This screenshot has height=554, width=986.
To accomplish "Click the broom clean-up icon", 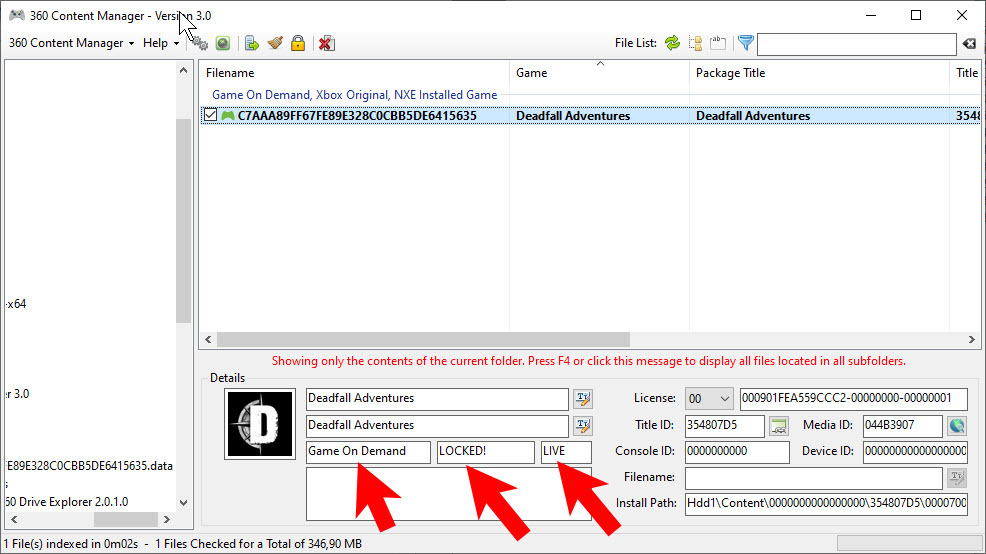I will (275, 43).
